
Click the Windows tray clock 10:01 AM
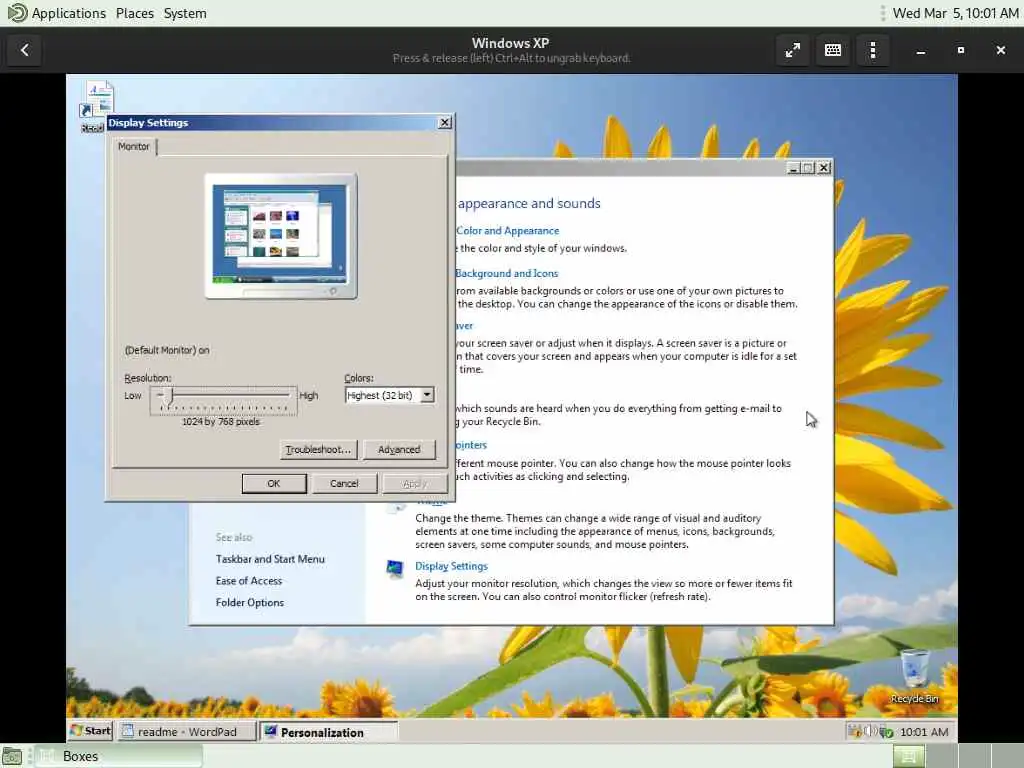point(924,732)
